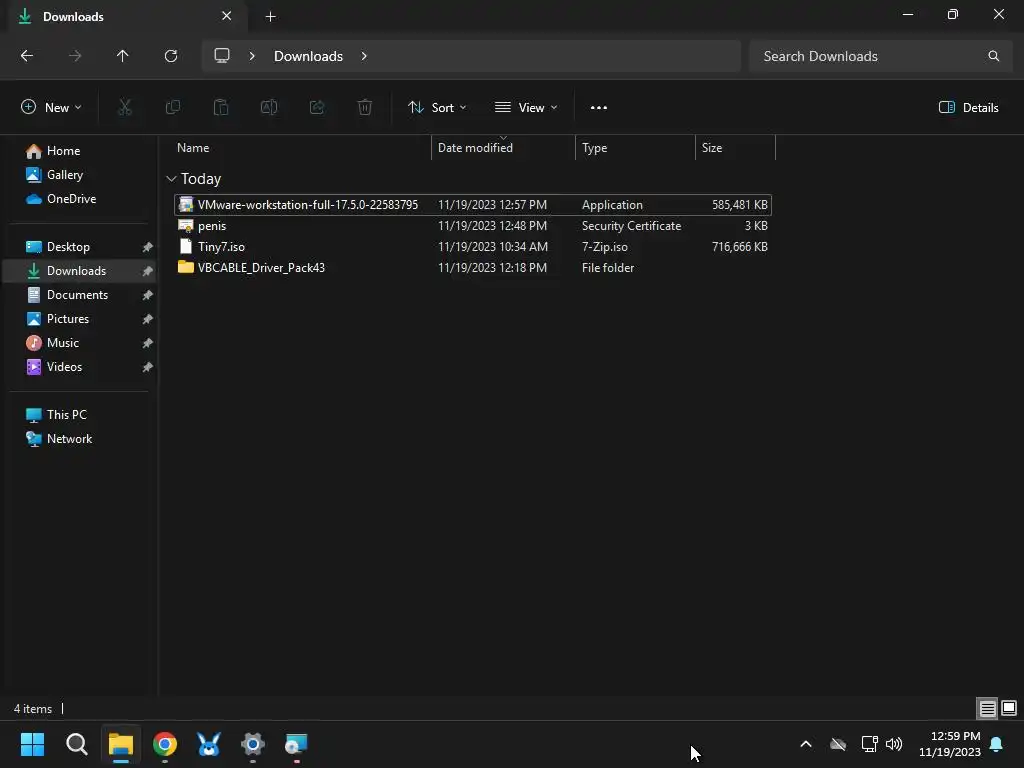Select the Tiny7.iso file

click(x=473, y=247)
